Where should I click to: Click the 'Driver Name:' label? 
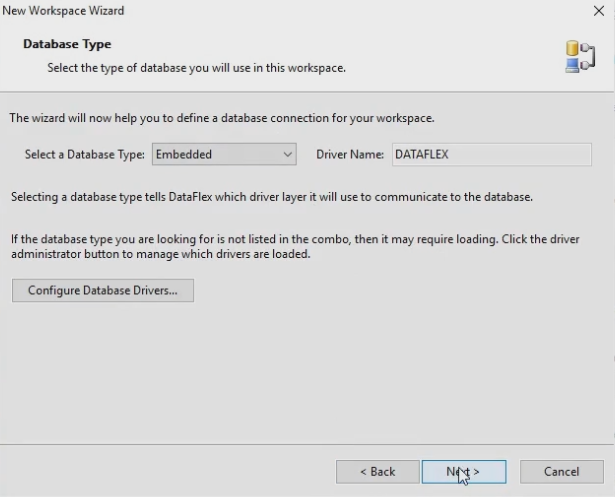pyautogui.click(x=350, y=155)
